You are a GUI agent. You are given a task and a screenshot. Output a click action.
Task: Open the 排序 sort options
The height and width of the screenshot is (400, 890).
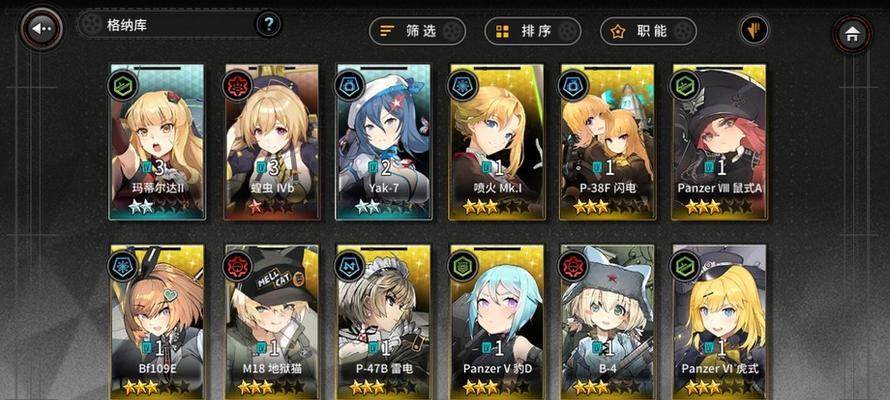[532, 31]
